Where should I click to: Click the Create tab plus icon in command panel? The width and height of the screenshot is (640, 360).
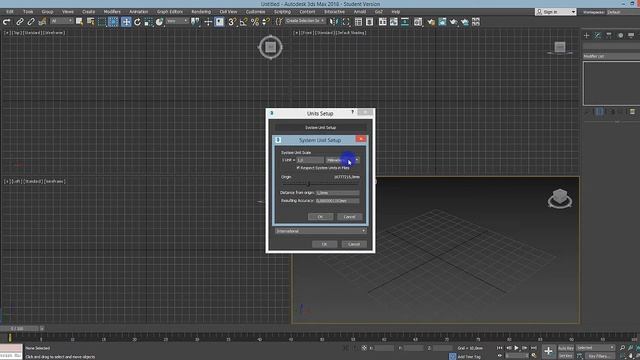click(x=587, y=36)
